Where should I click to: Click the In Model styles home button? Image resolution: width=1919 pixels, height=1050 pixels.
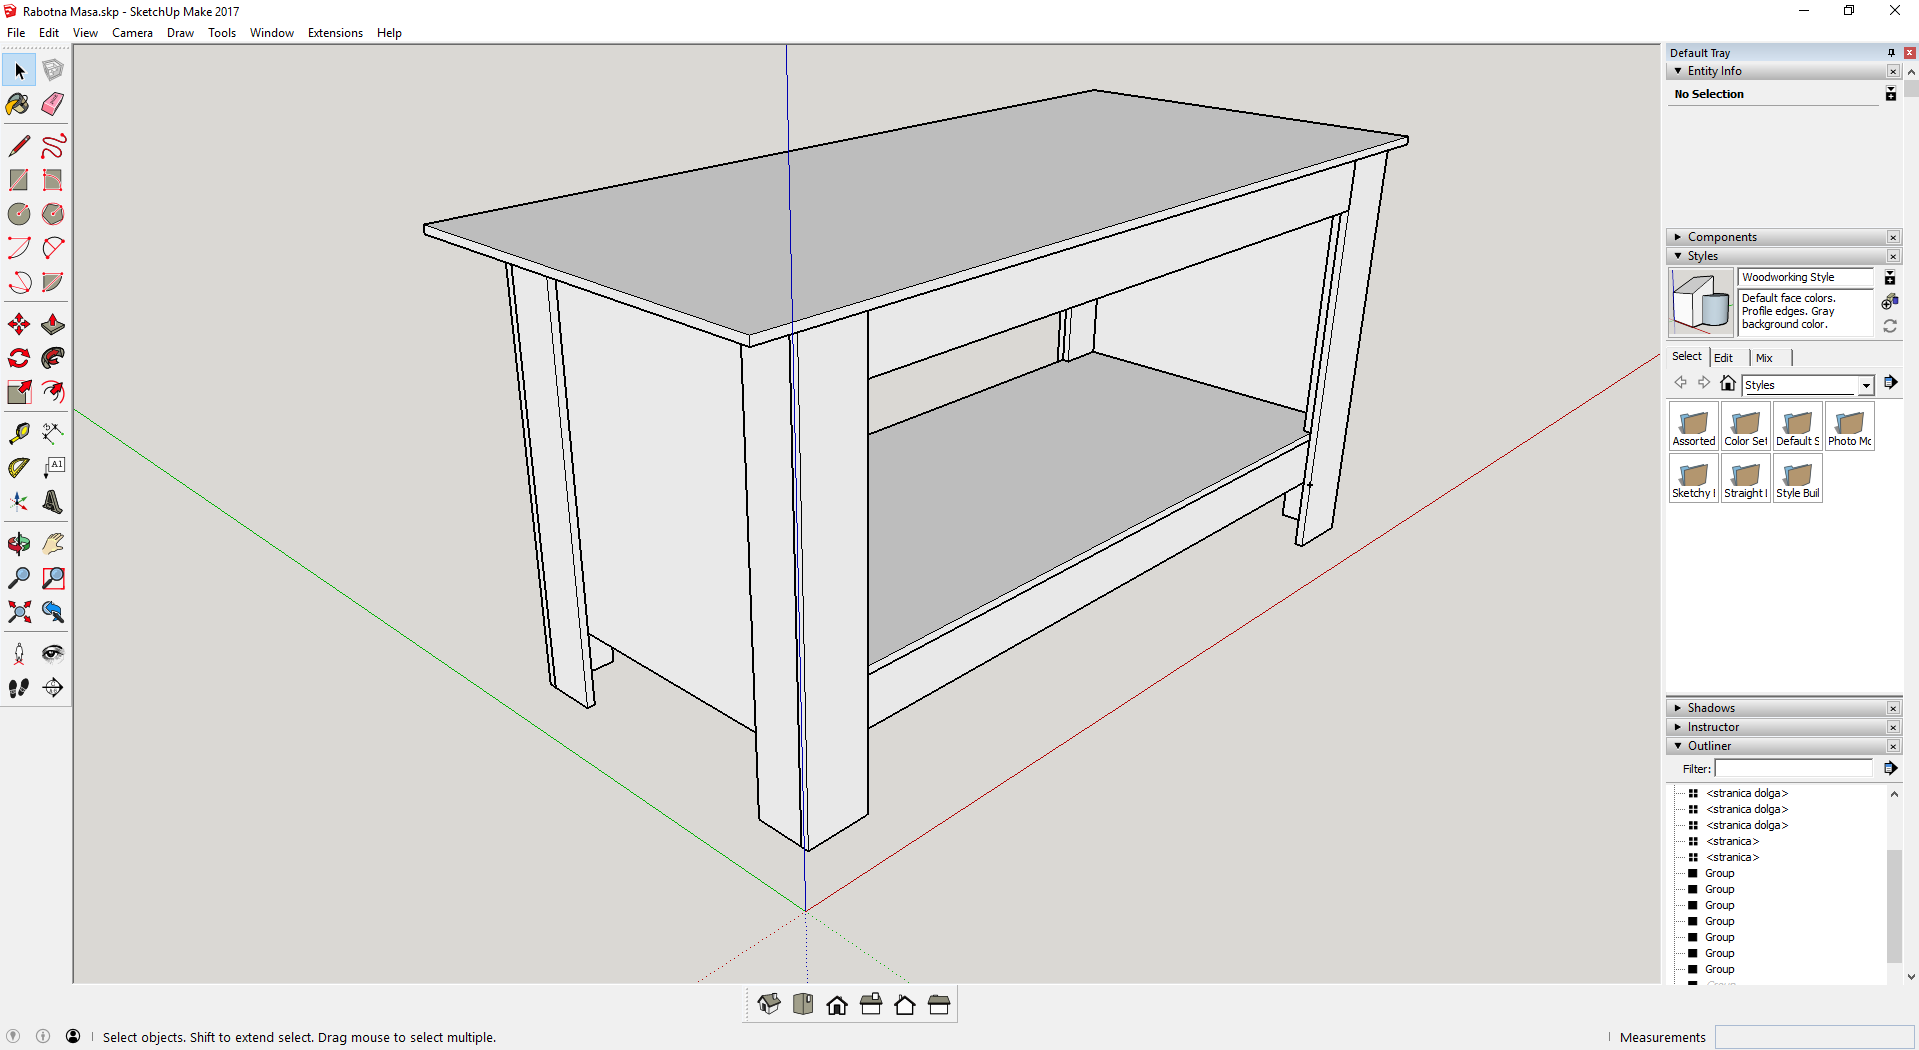click(x=1727, y=383)
